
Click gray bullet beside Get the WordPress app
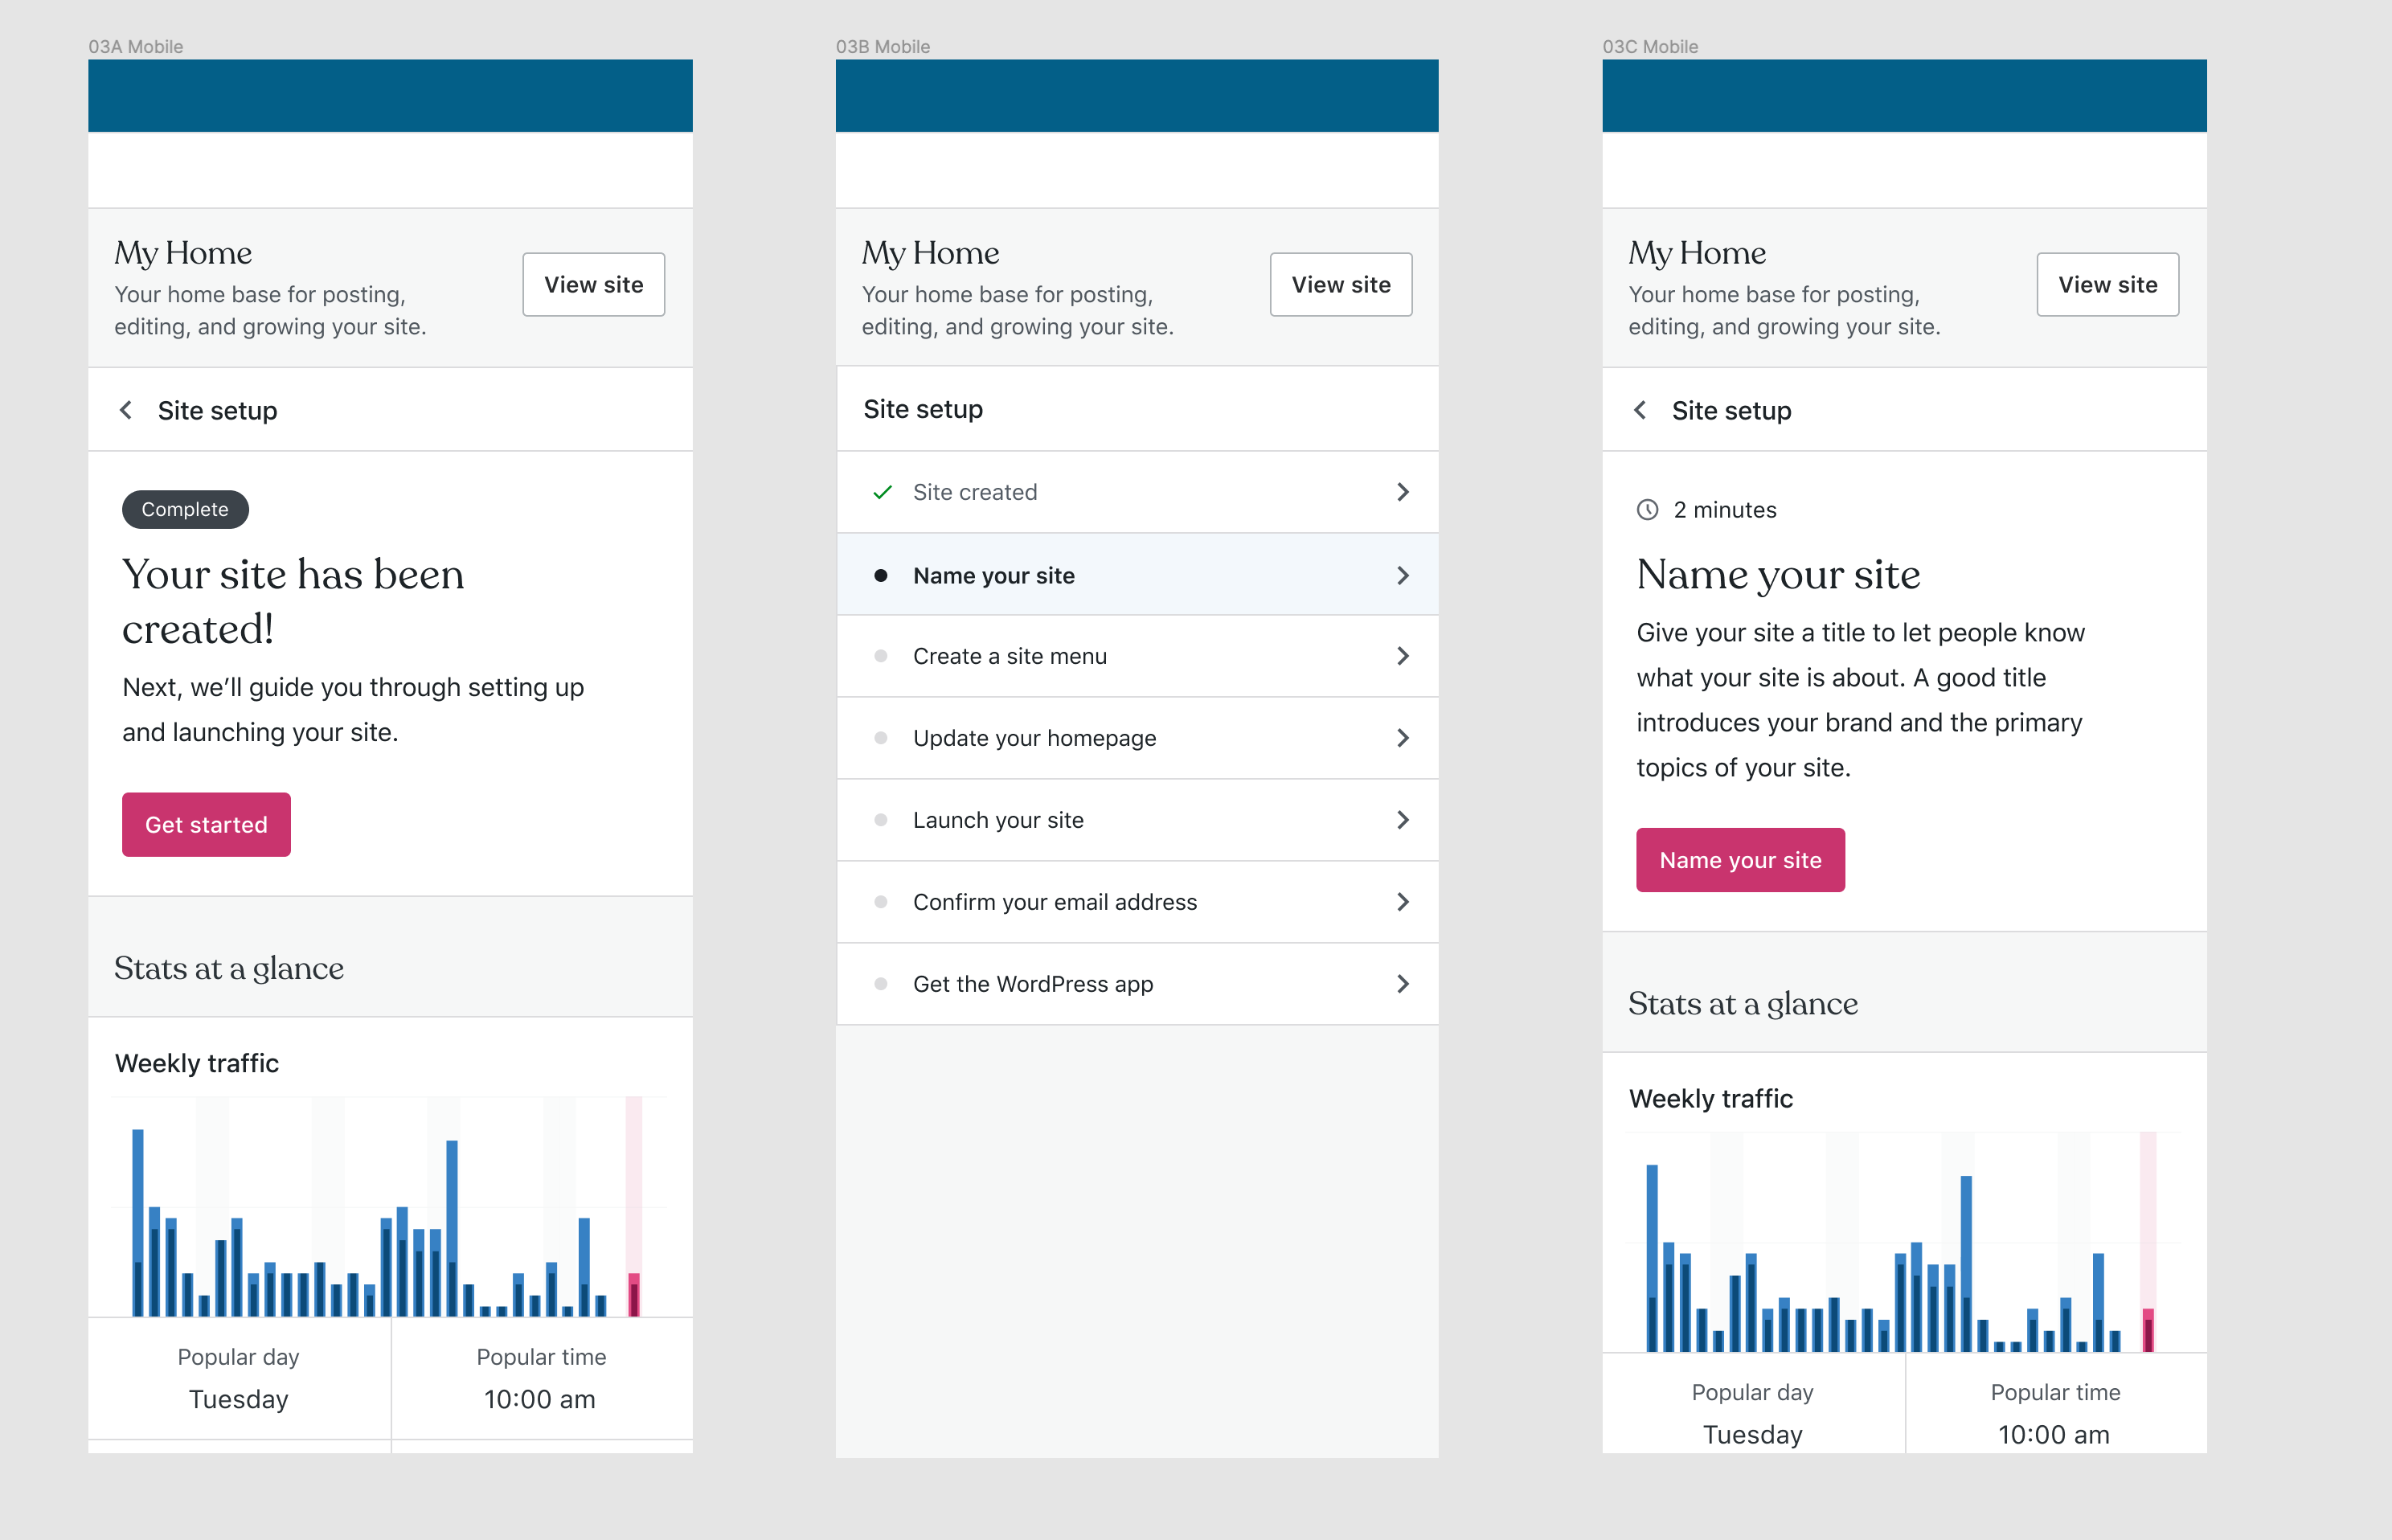[881, 984]
